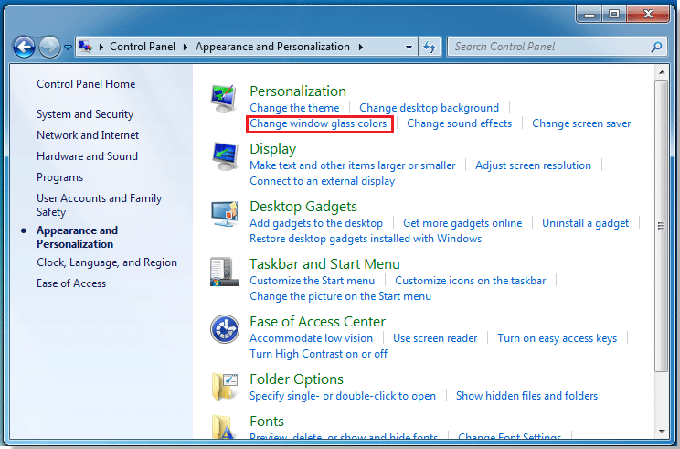Select System and Security in sidebar
This screenshot has width=680, height=449.
point(85,114)
